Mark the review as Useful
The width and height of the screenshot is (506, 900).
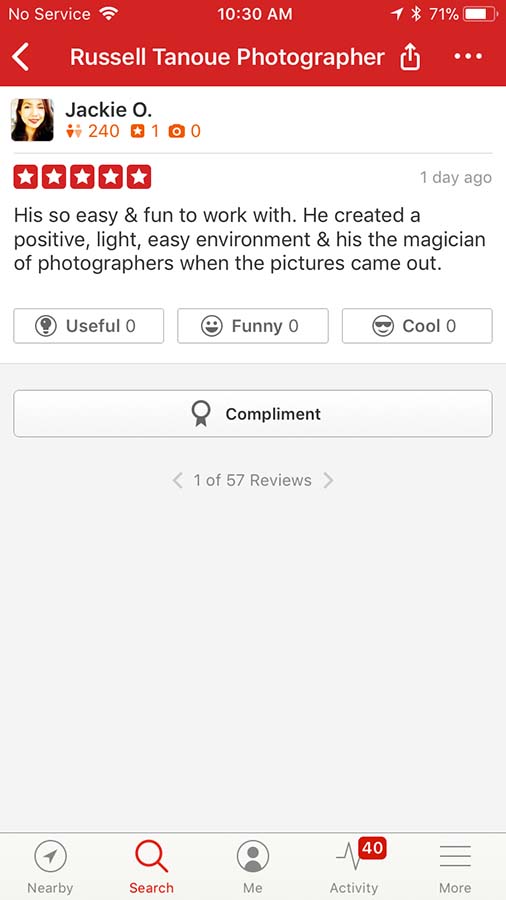89,326
